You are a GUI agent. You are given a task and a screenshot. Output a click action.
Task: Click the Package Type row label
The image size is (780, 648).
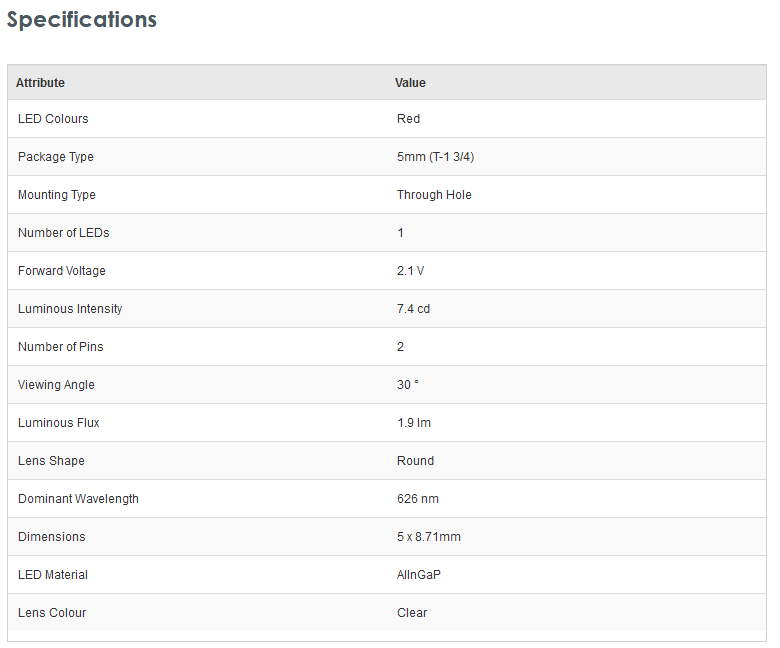coord(56,157)
